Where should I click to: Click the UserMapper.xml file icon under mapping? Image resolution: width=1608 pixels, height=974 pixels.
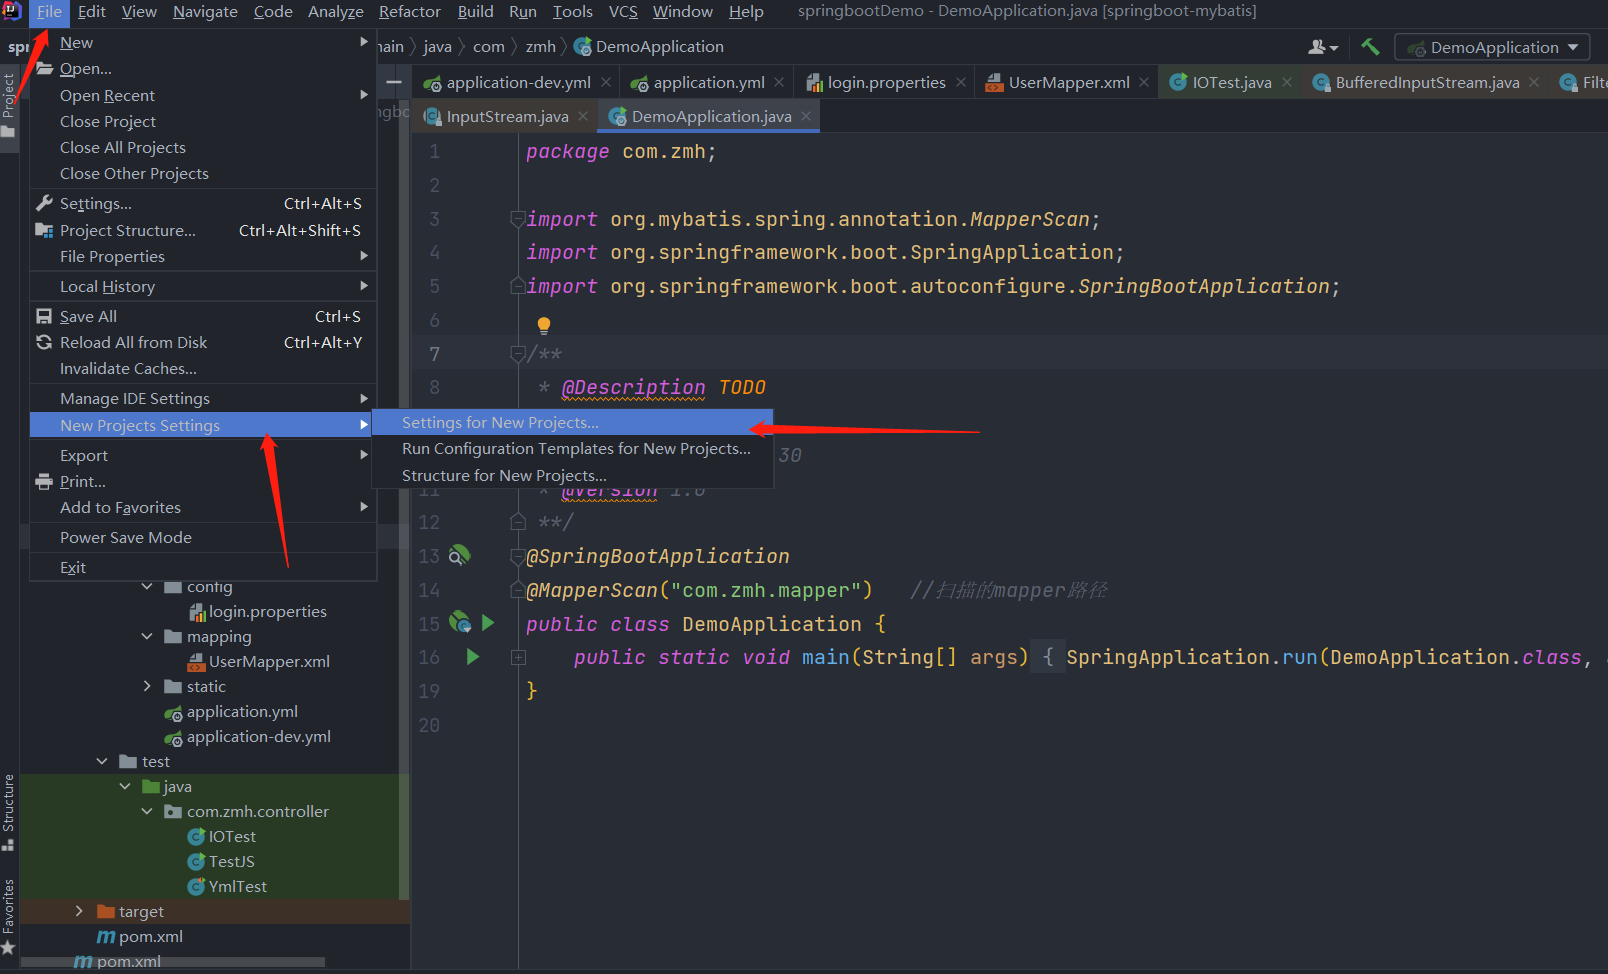pos(196,661)
